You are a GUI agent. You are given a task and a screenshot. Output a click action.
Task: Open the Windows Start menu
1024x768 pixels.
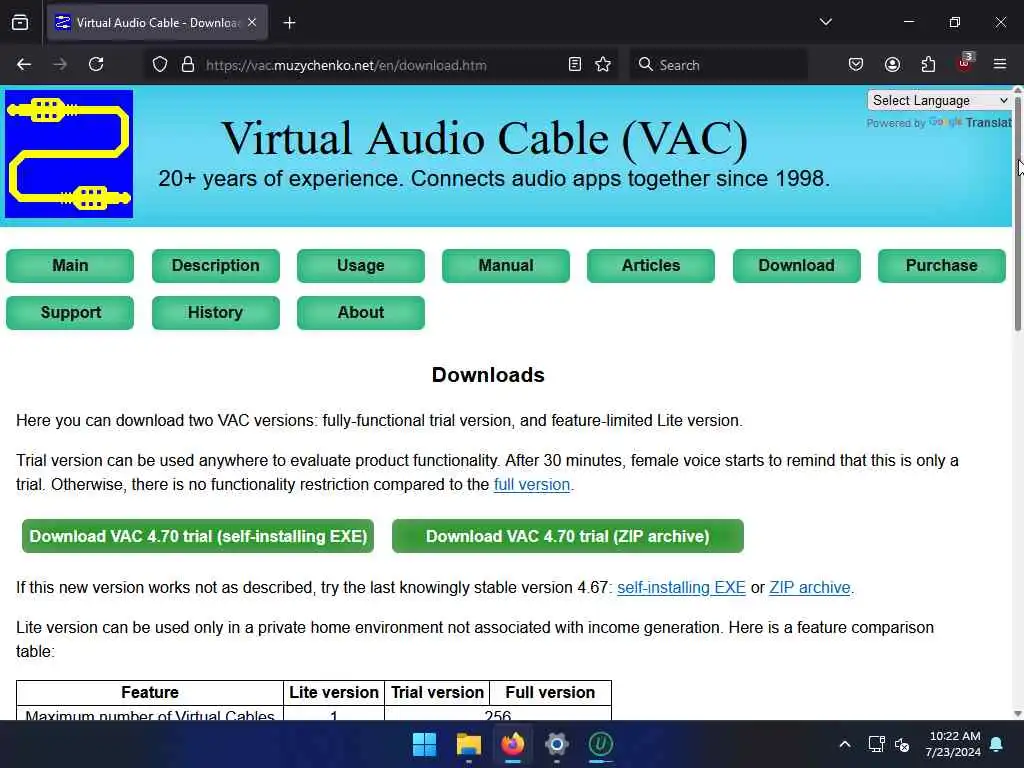(x=424, y=744)
